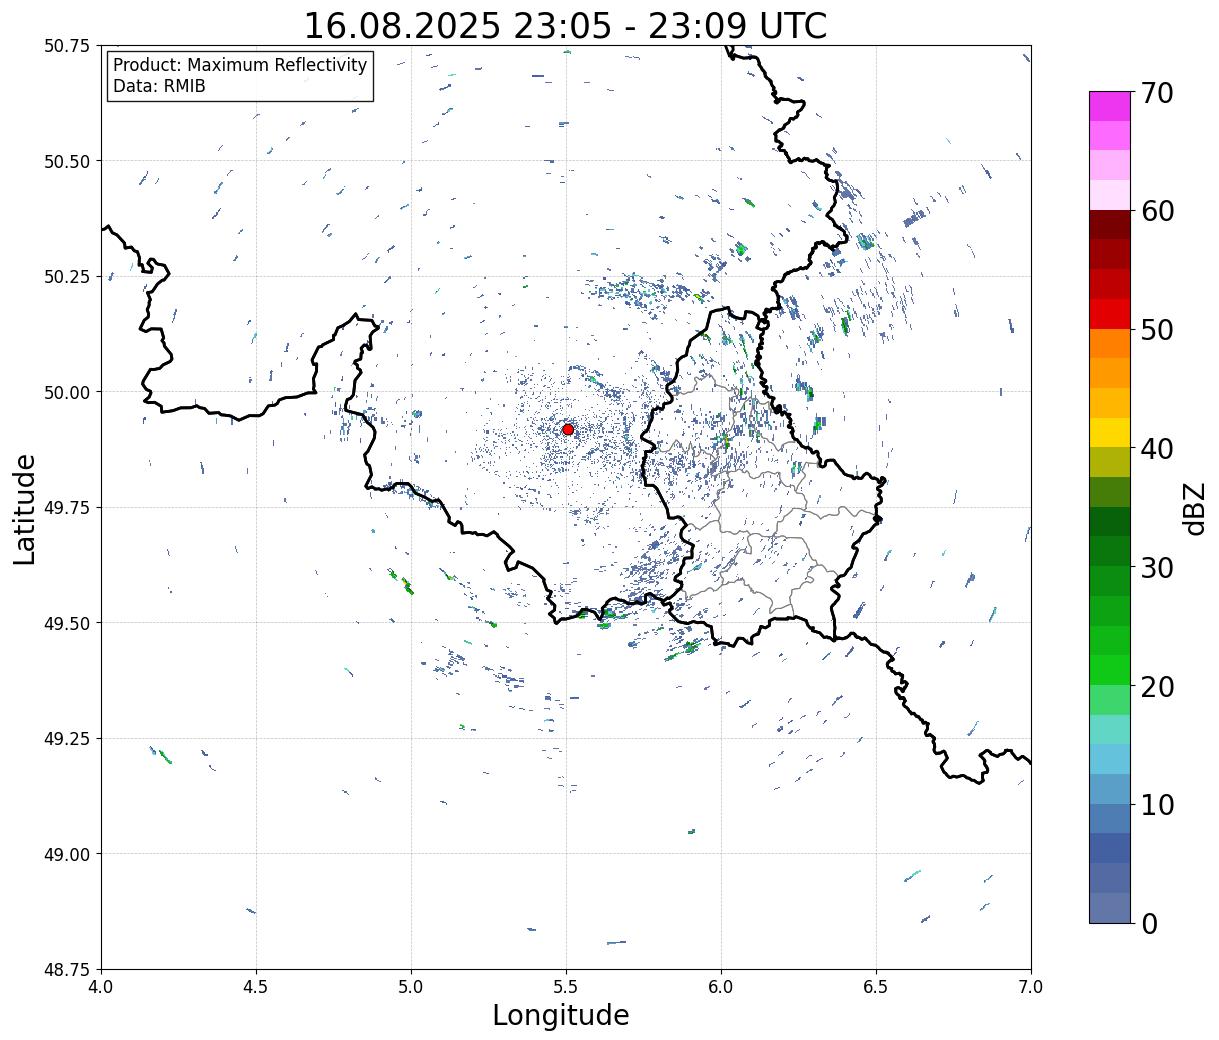
Task: Click the longitude tick label "5.0"
Action: tap(411, 987)
